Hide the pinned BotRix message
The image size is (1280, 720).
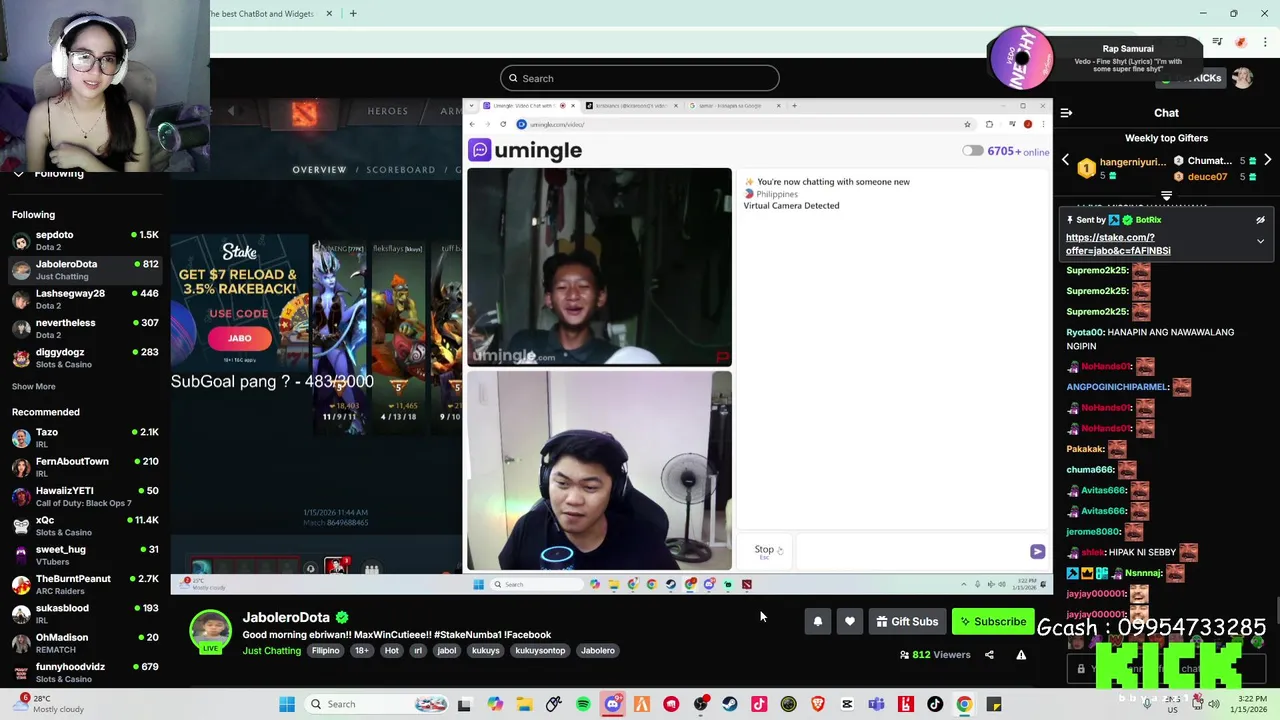click(x=1260, y=220)
